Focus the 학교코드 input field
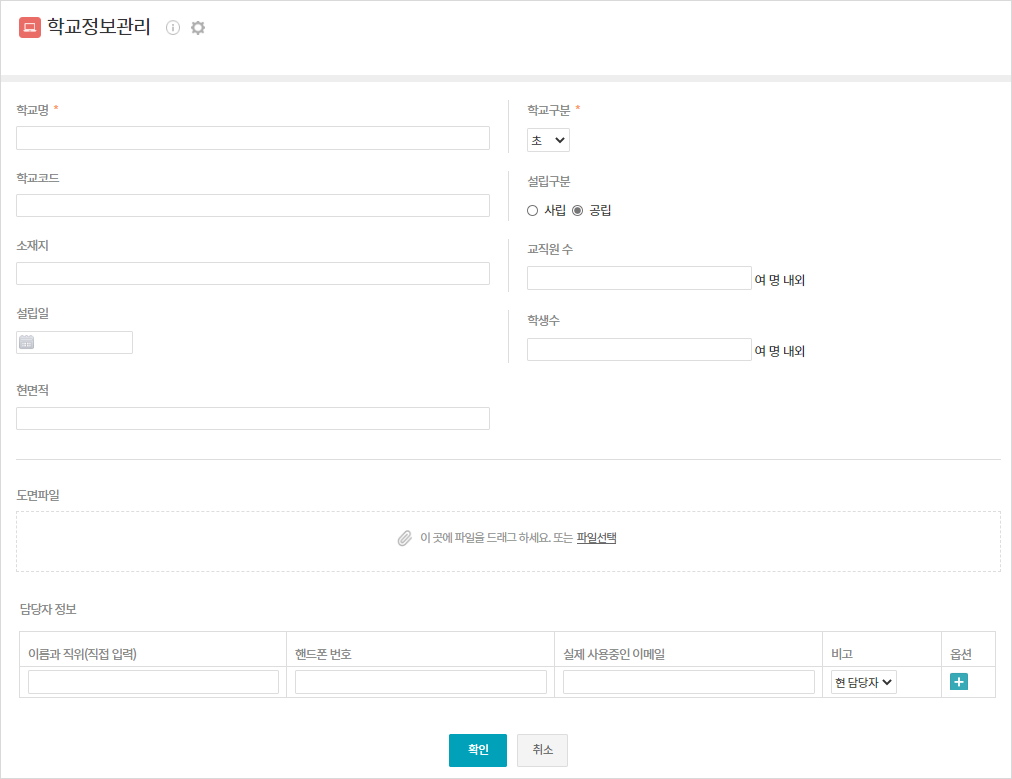The height and width of the screenshot is (779, 1012). coord(253,206)
